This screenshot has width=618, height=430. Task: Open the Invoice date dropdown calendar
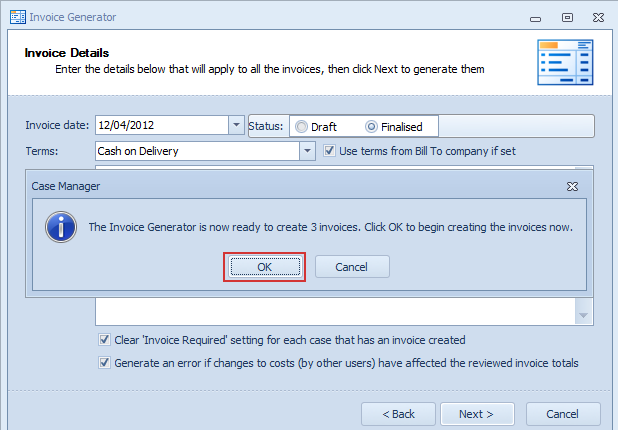(x=236, y=125)
